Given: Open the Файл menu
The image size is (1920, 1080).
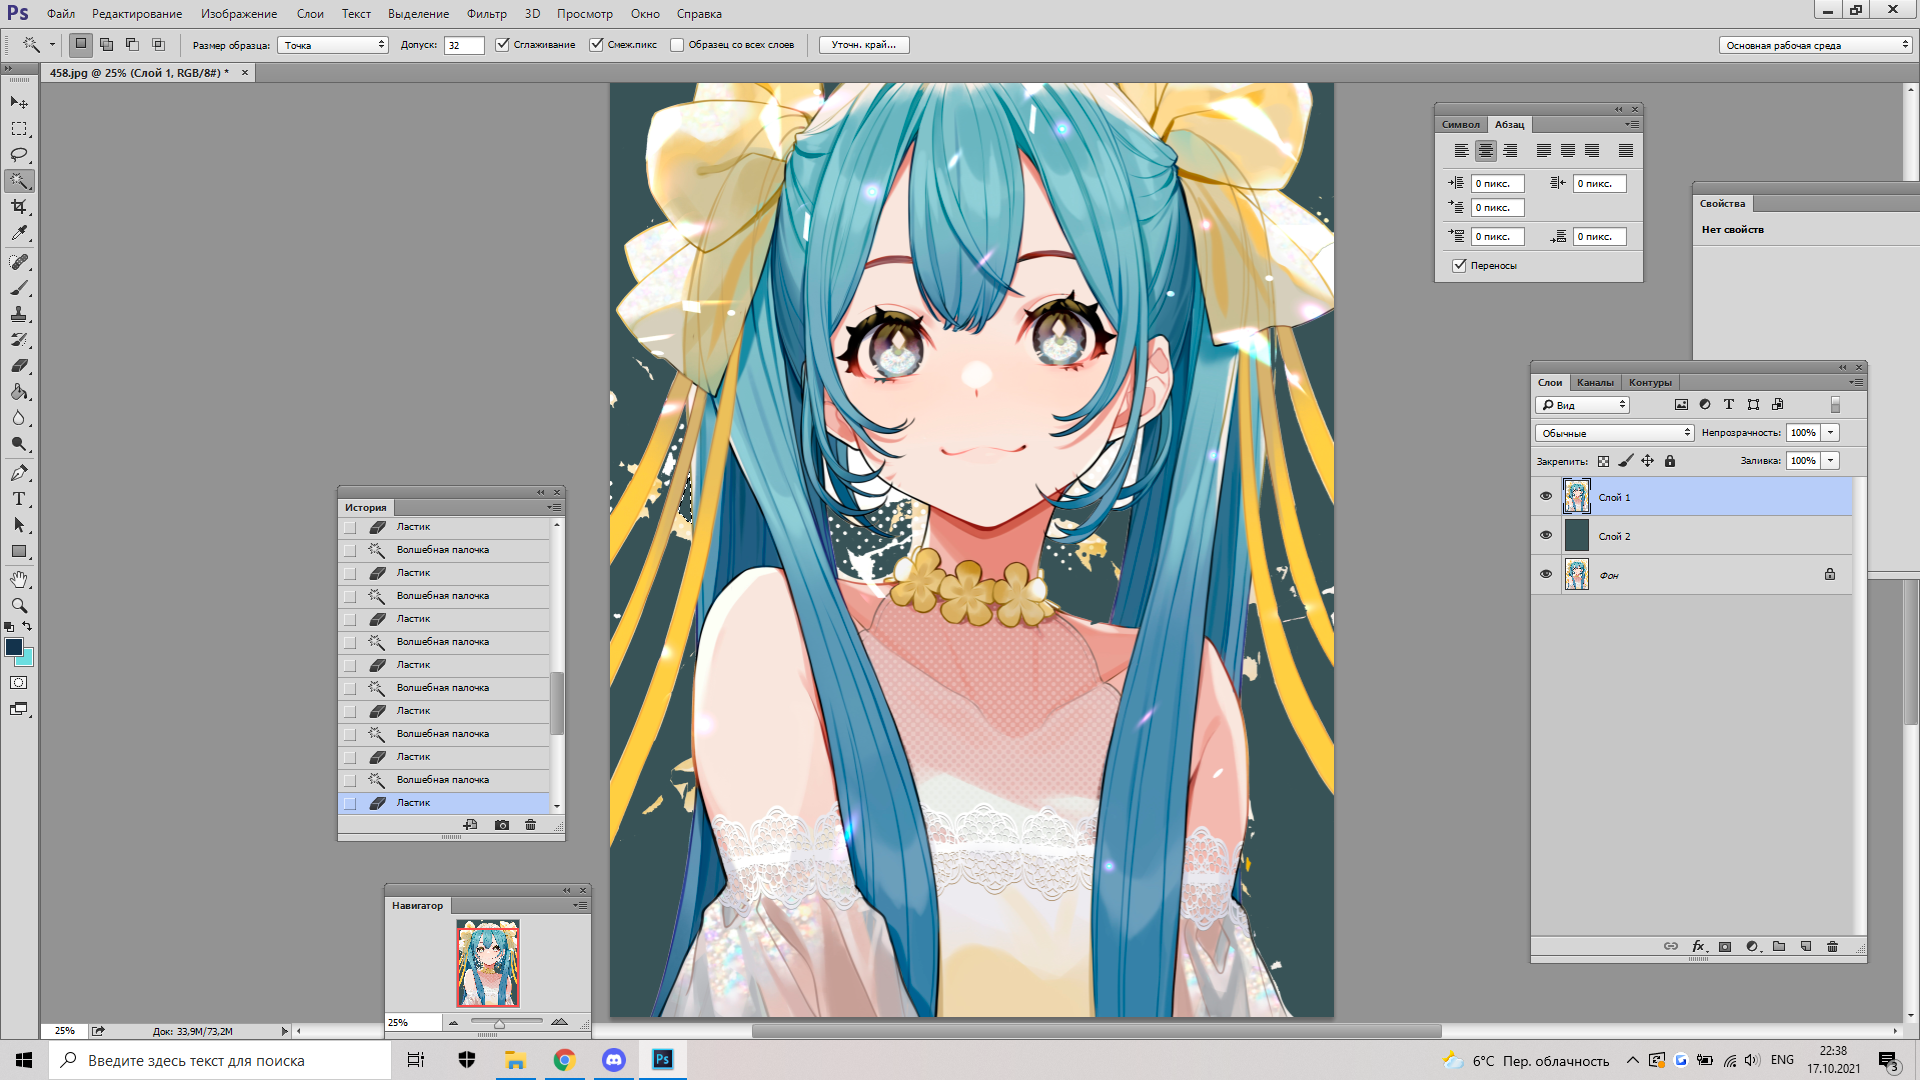Looking at the screenshot, I should pyautogui.click(x=61, y=14).
